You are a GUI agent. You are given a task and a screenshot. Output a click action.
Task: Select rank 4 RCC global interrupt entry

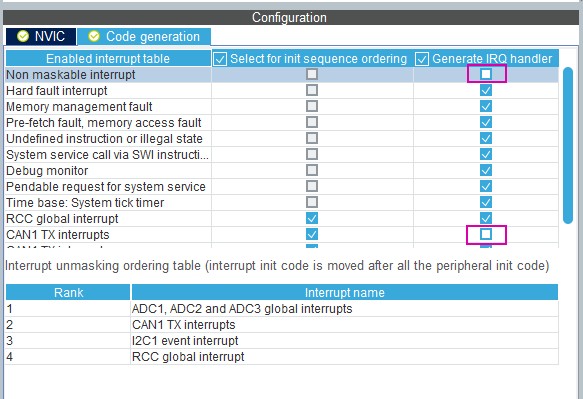[188, 357]
